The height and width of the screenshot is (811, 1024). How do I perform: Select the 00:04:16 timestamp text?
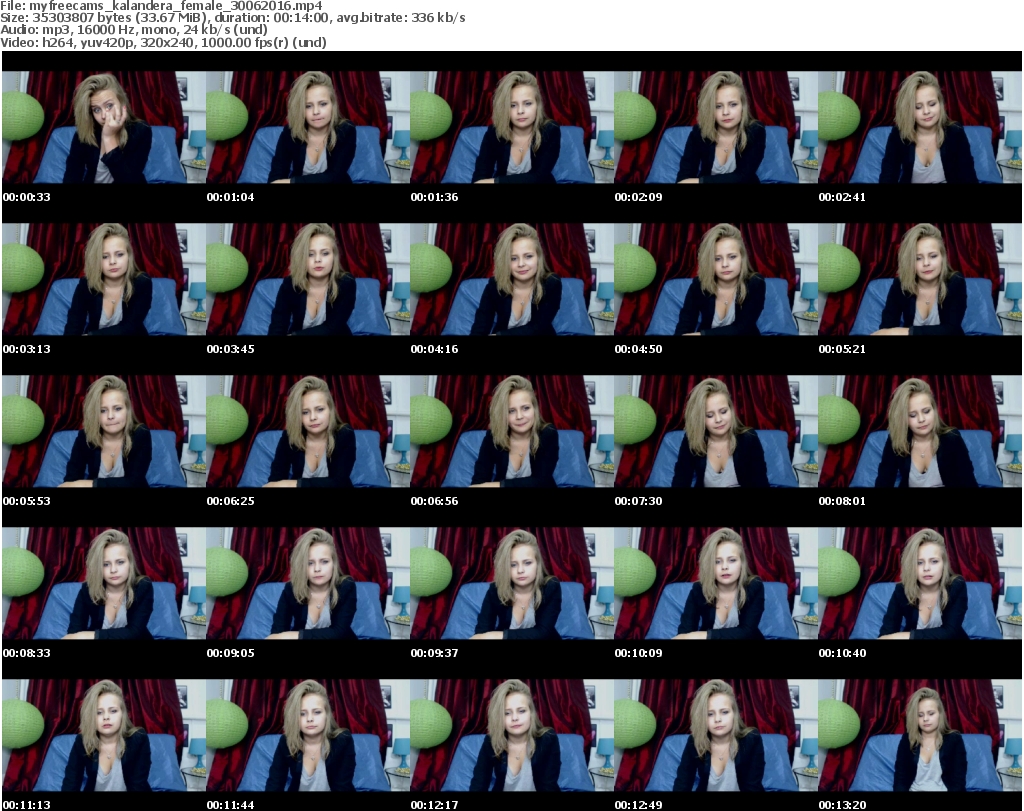click(x=434, y=349)
